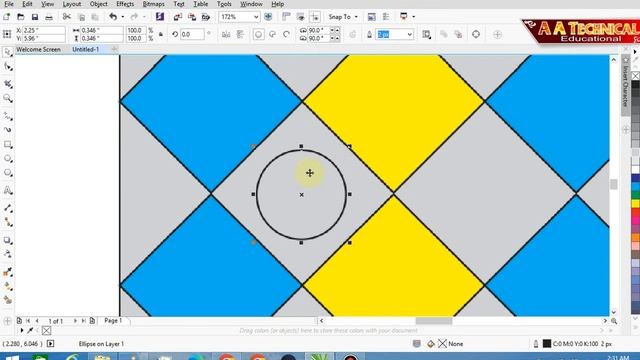The image size is (640, 360).
Task: Click the Export icon
Action: 192,17
